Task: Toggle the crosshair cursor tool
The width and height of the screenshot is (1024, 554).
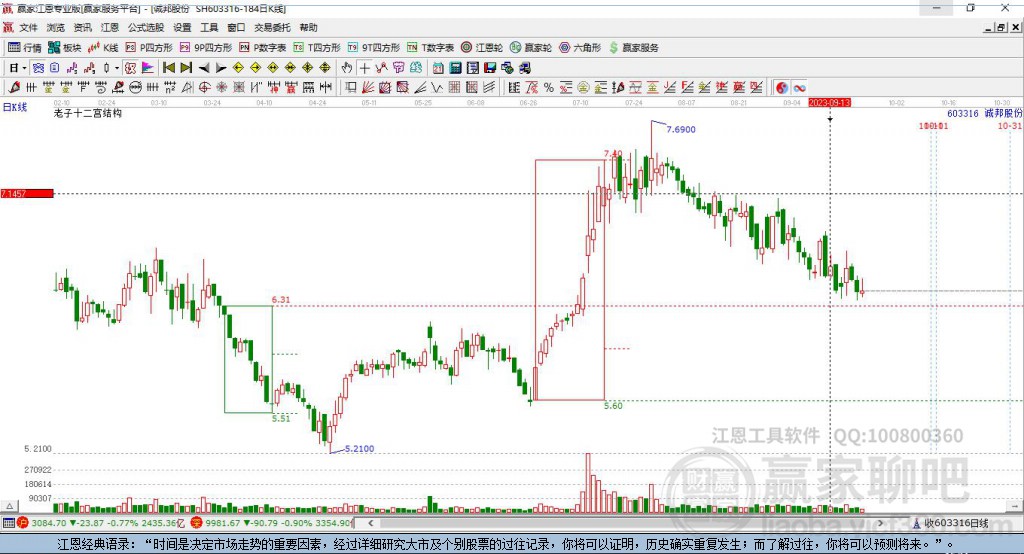Action: click(364, 68)
